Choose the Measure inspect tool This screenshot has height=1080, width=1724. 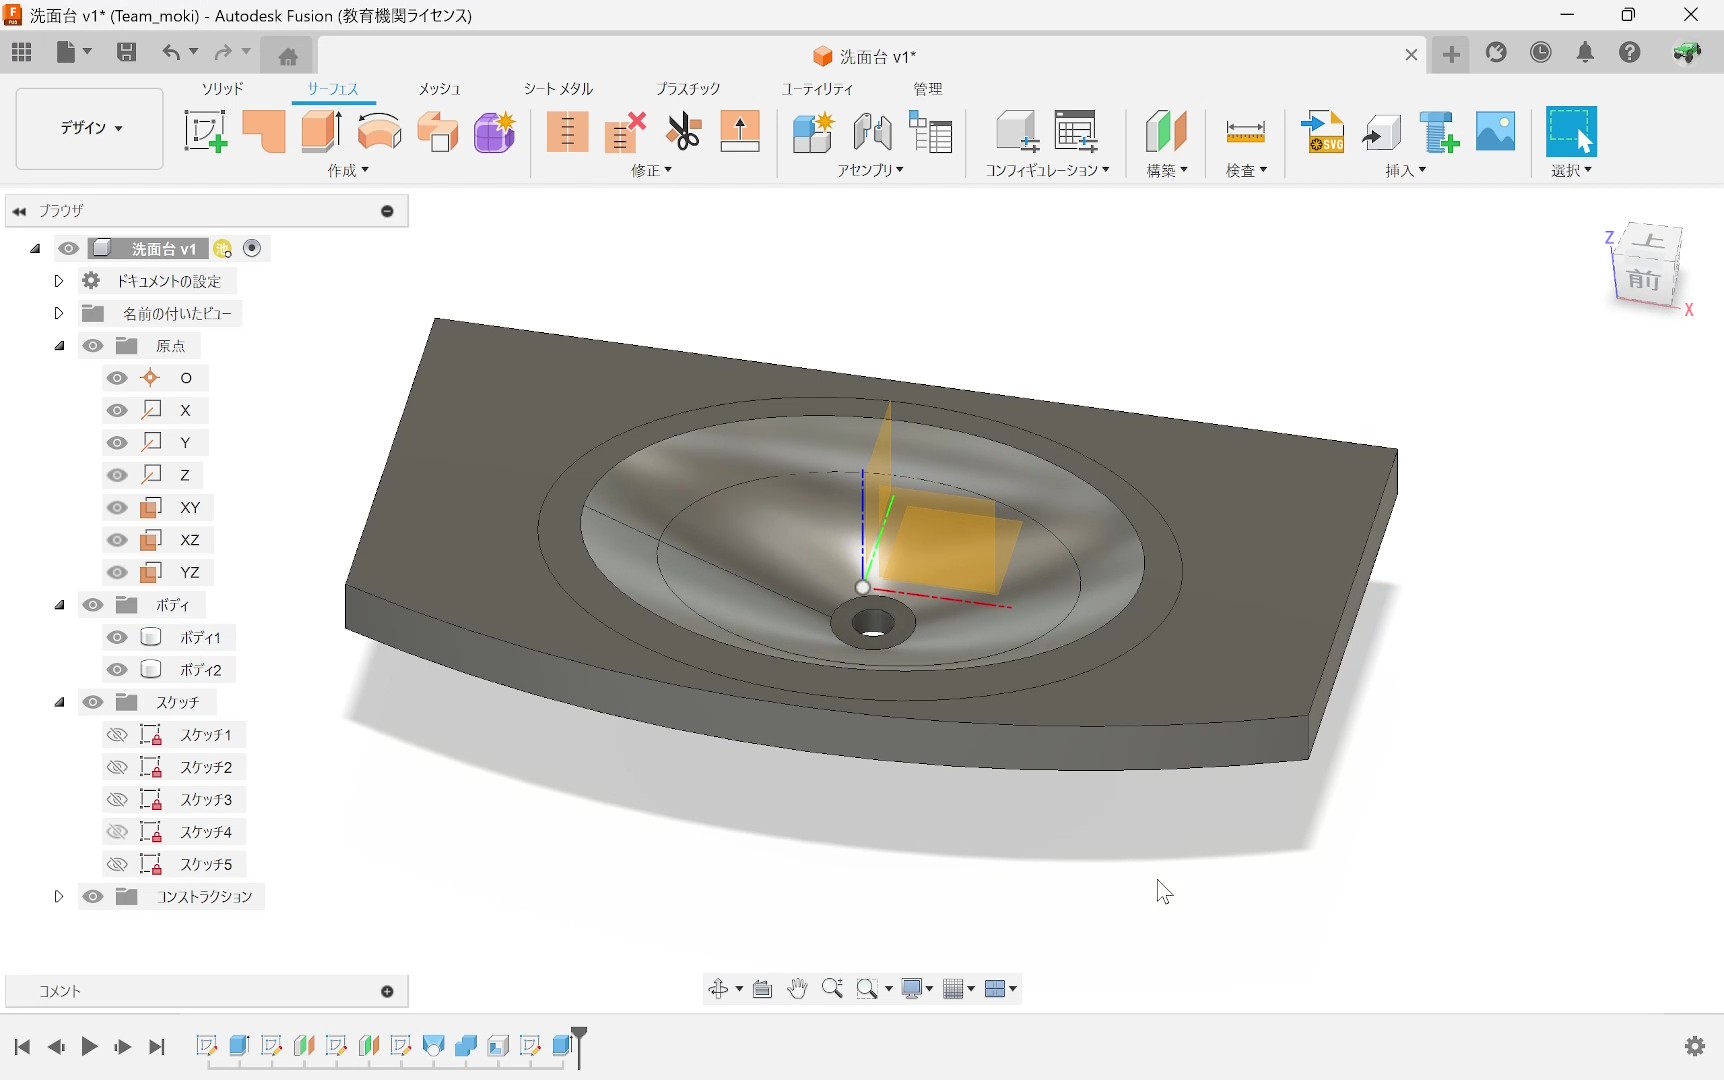tap(1246, 132)
